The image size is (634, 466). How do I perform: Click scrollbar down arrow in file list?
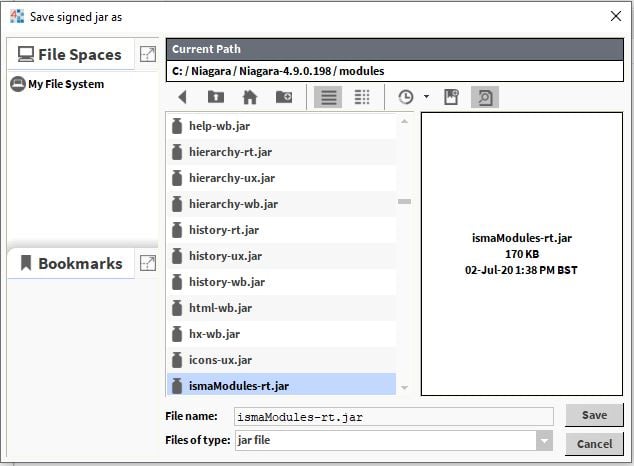pyautogui.click(x=404, y=388)
